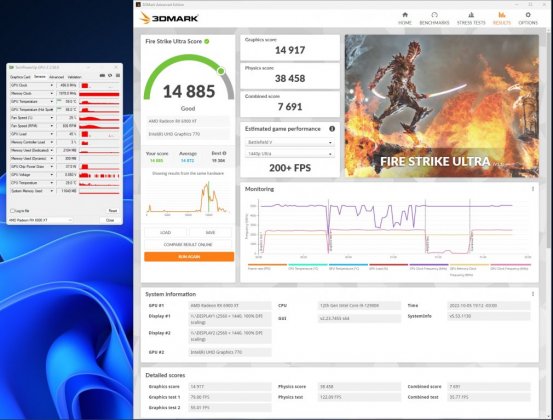
Task: Click the green validation checkmark beside Fire Strike Ultra Score
Action: 207,41
